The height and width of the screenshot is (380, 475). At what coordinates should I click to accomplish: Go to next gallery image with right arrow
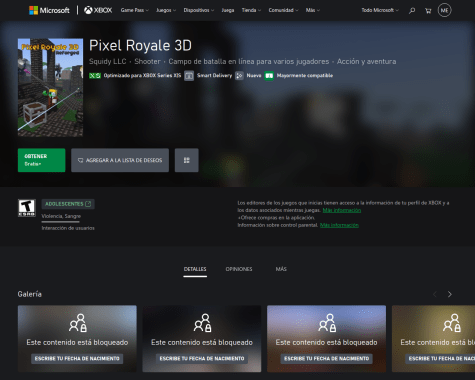point(450,294)
